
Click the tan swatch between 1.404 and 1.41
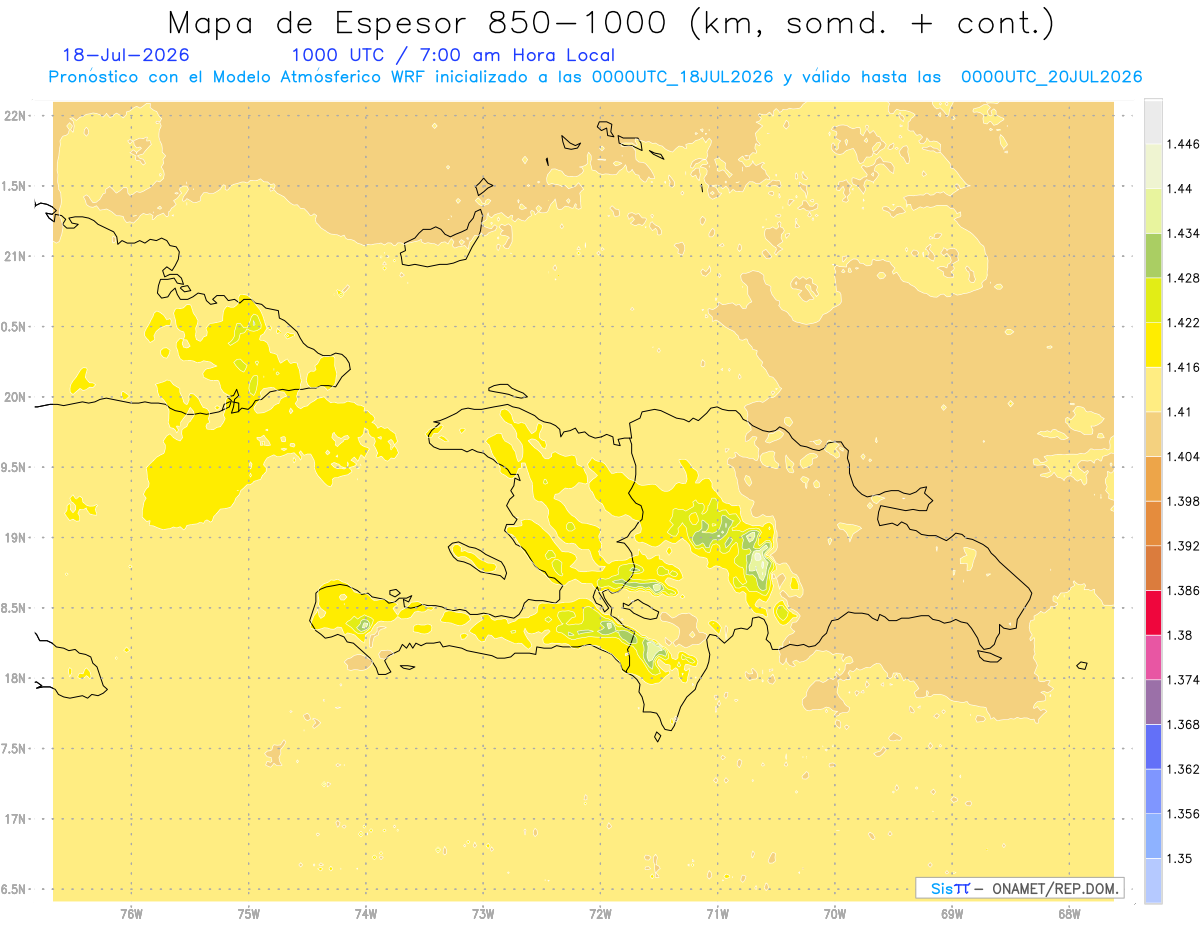tap(1153, 434)
